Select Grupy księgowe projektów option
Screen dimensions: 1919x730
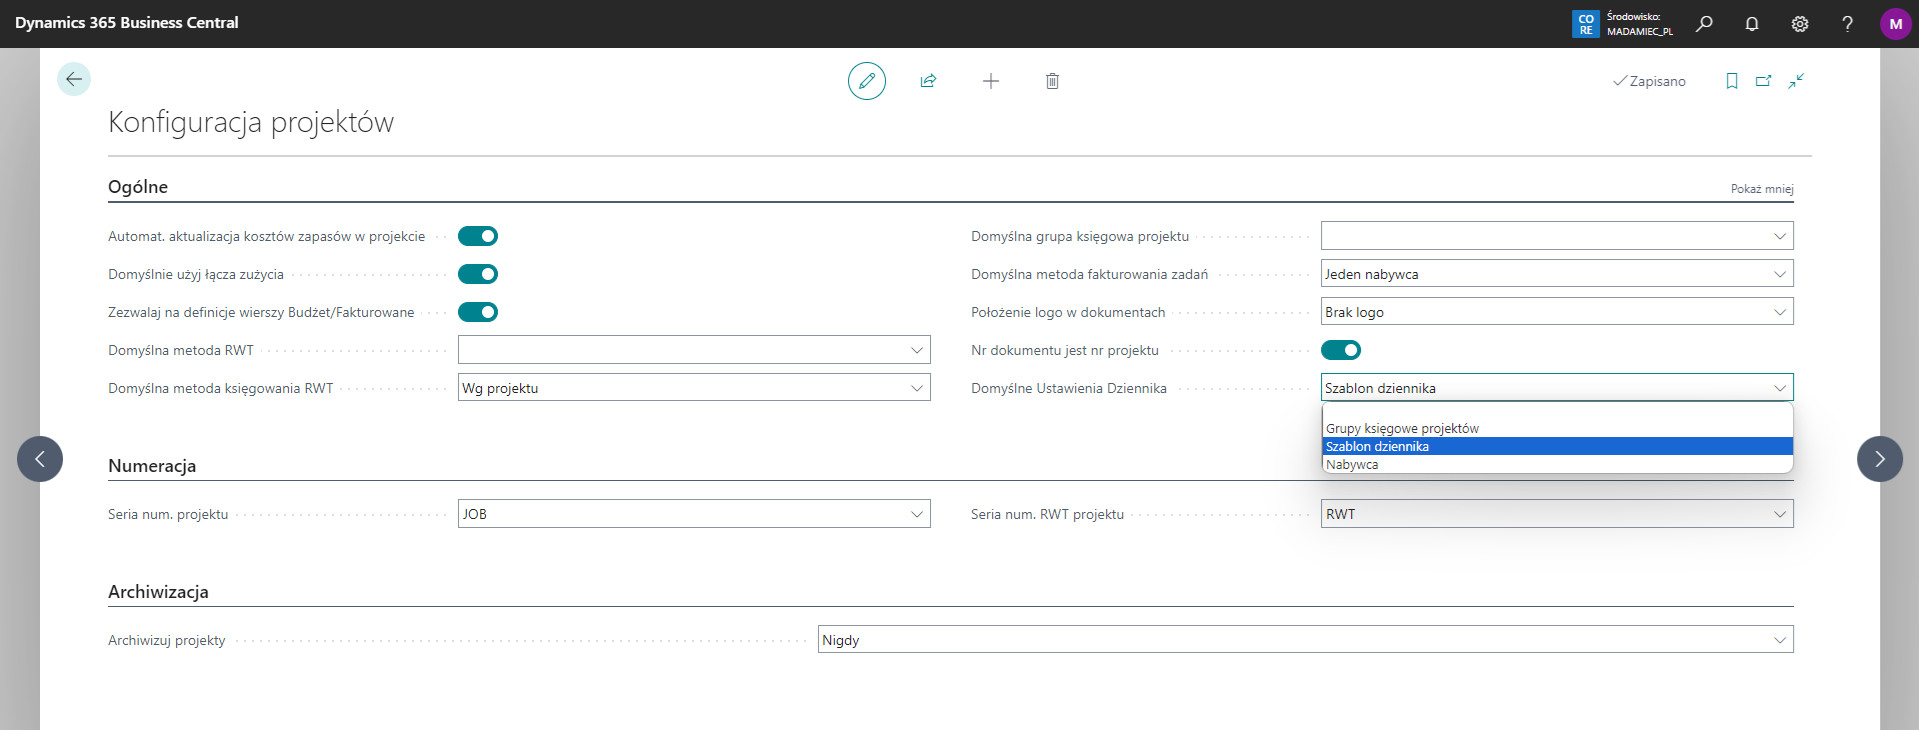(x=1402, y=429)
